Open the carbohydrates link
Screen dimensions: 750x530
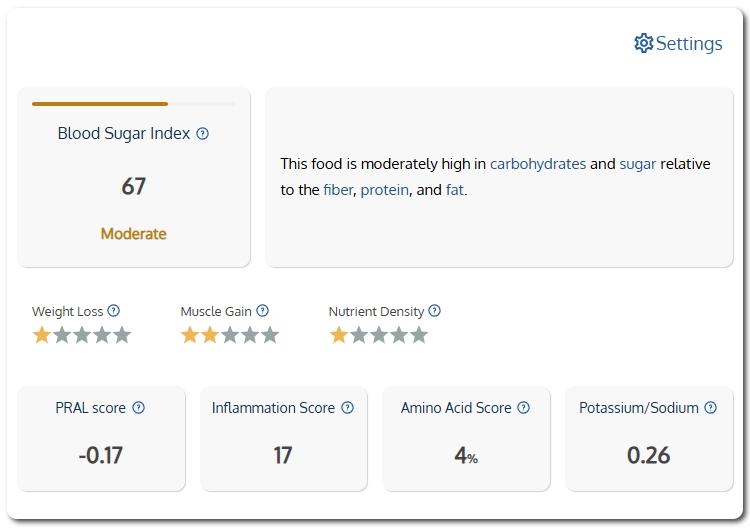[538, 164]
